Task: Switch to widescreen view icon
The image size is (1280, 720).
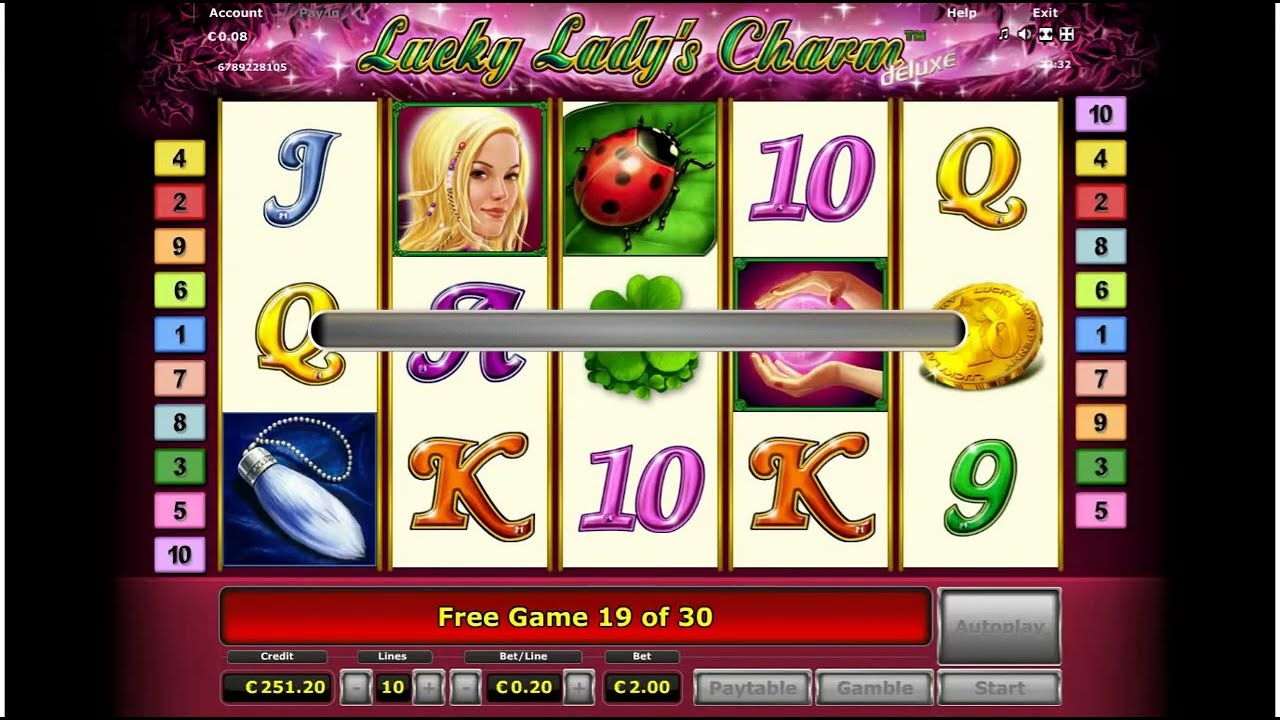Action: click(1046, 34)
